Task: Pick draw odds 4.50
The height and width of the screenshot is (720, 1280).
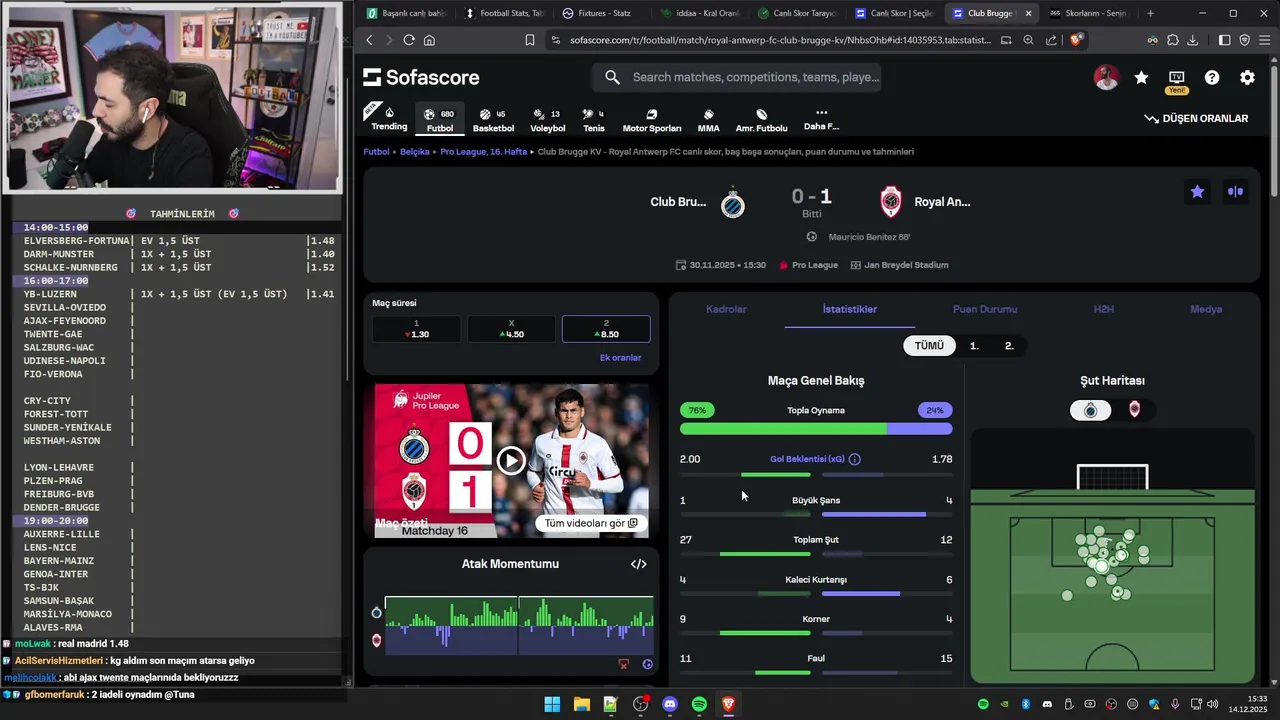Action: pos(511,329)
